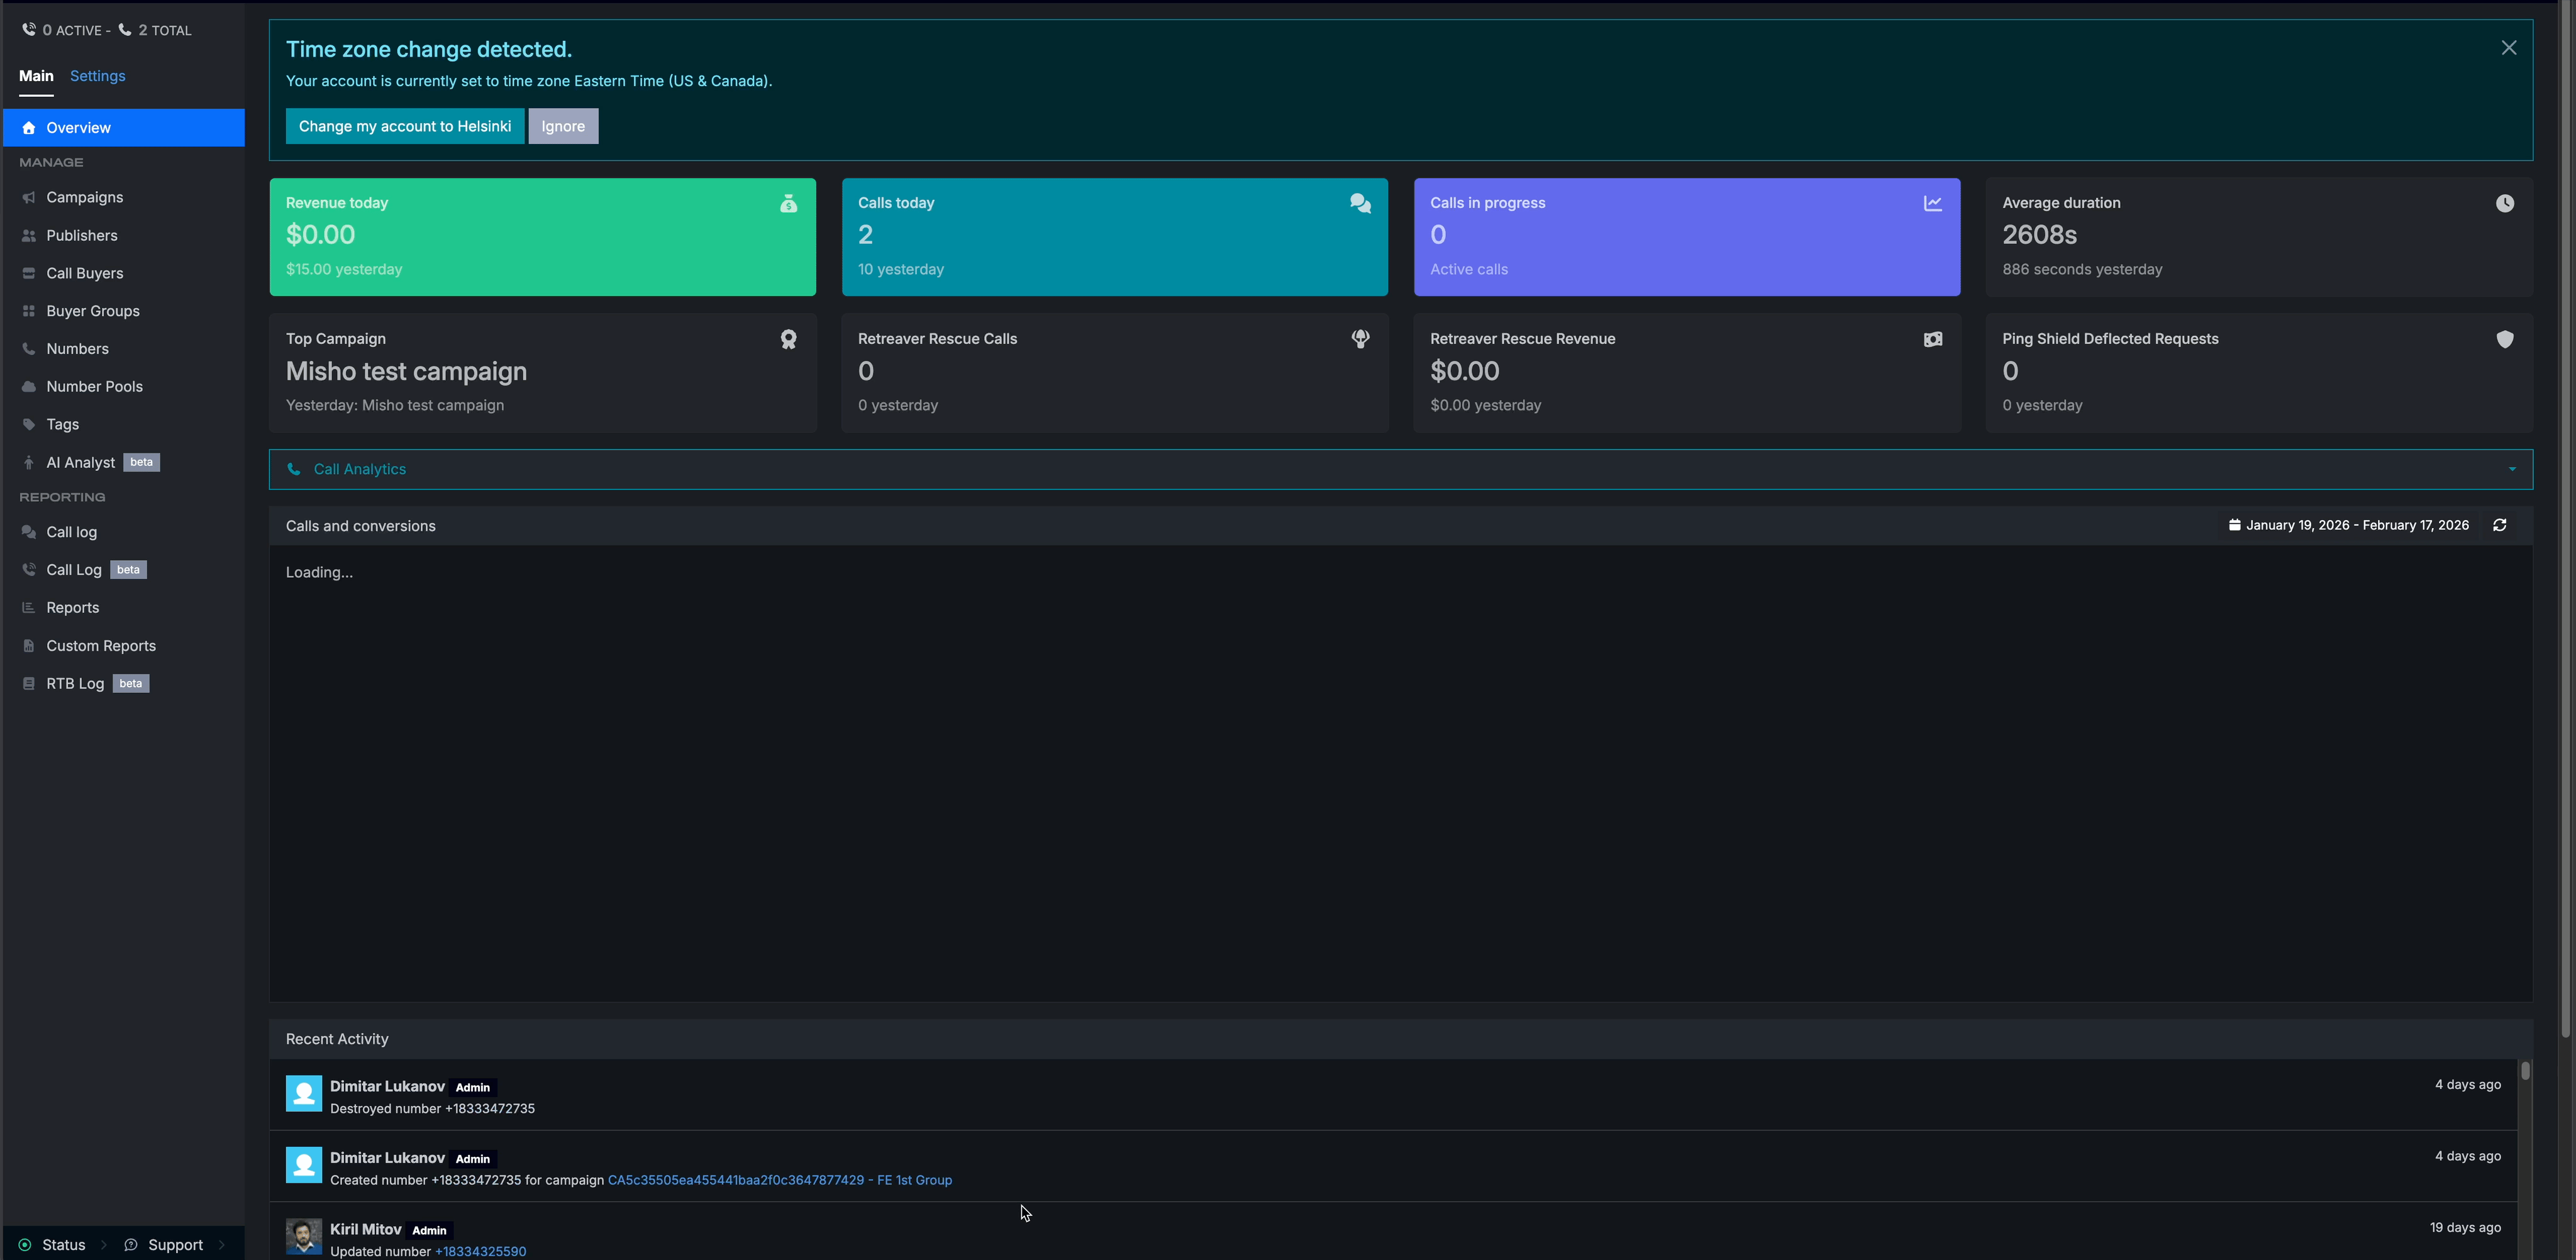Click Change my account to Helsinki

(x=404, y=126)
